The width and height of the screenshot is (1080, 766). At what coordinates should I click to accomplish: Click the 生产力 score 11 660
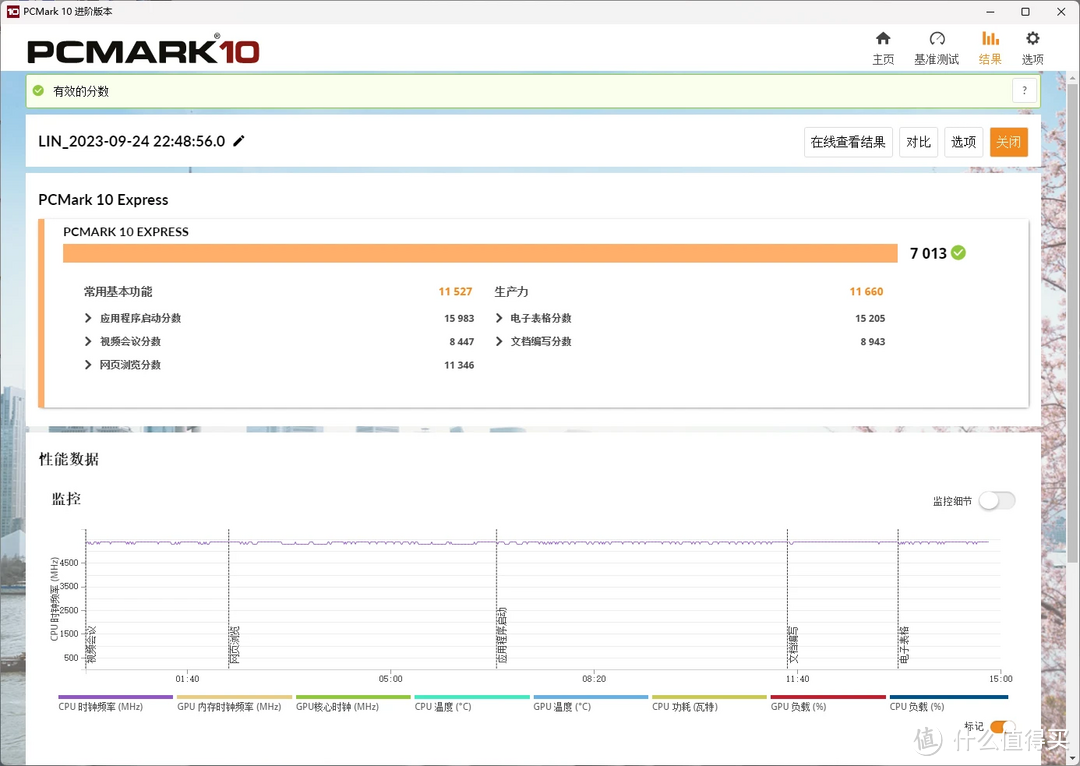[866, 292]
